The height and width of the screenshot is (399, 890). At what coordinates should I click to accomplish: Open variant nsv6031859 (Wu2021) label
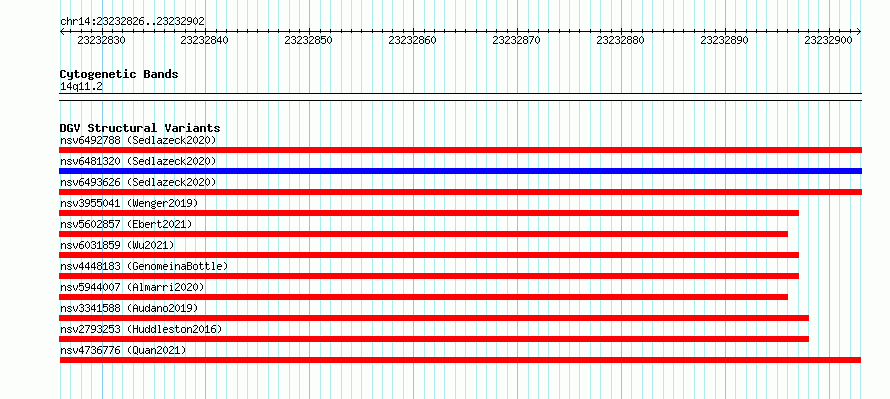point(117,245)
